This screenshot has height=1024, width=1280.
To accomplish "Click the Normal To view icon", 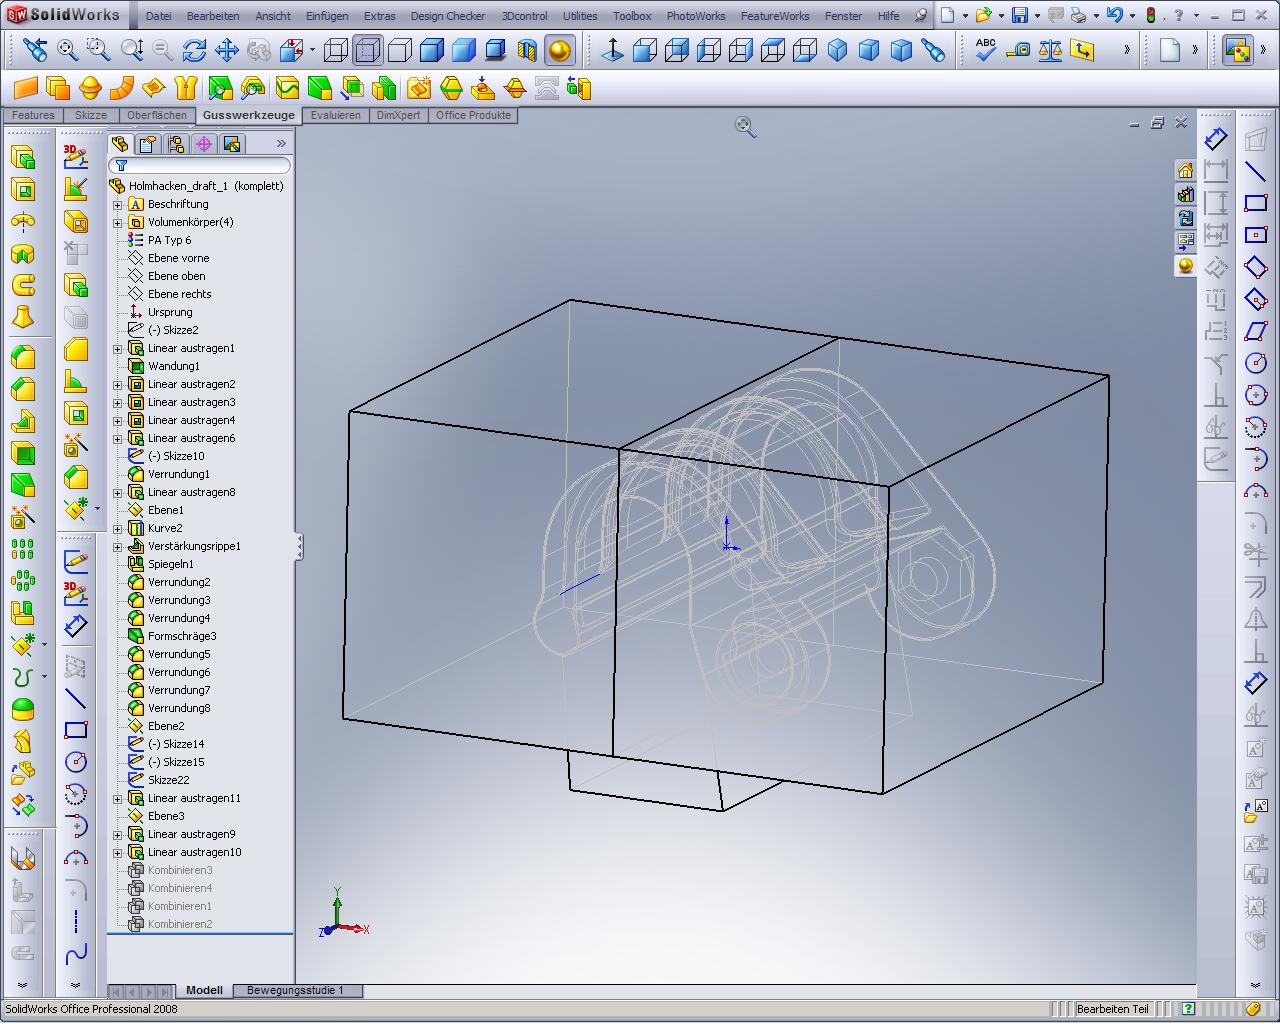I will (612, 50).
